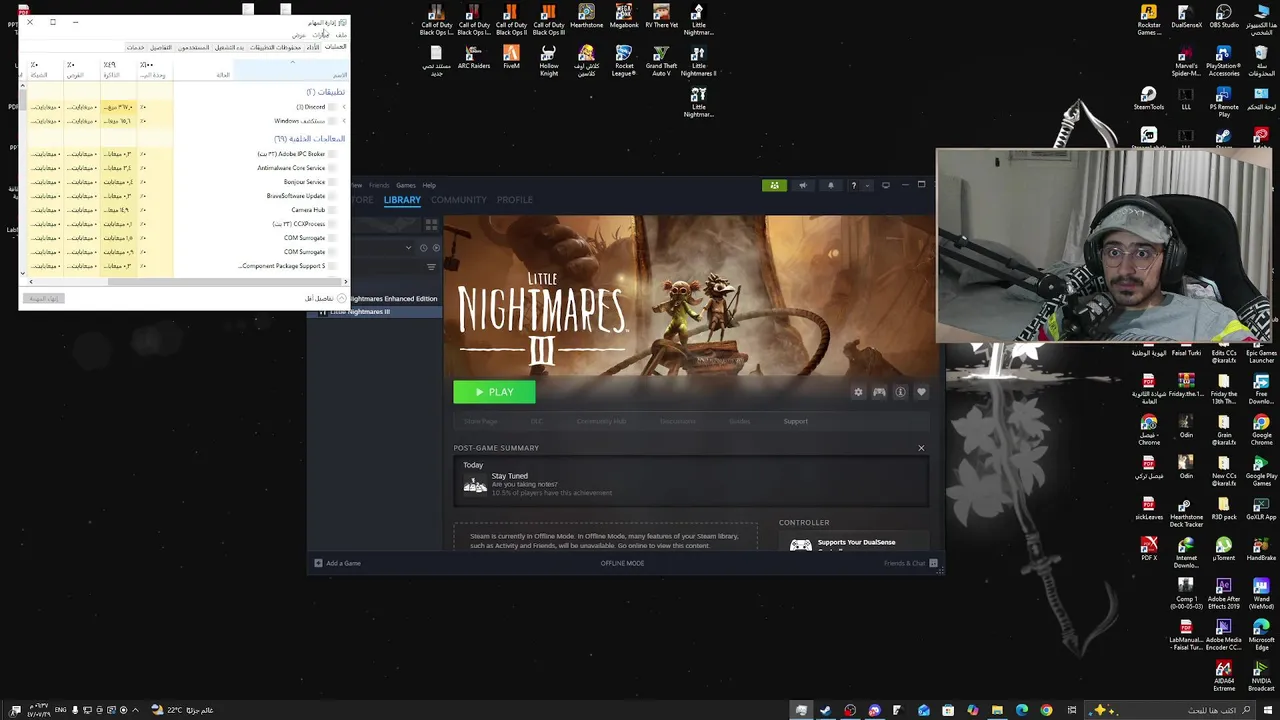Open FiveM desktop shortcut
Image resolution: width=1280 pixels, height=720 pixels.
(511, 57)
